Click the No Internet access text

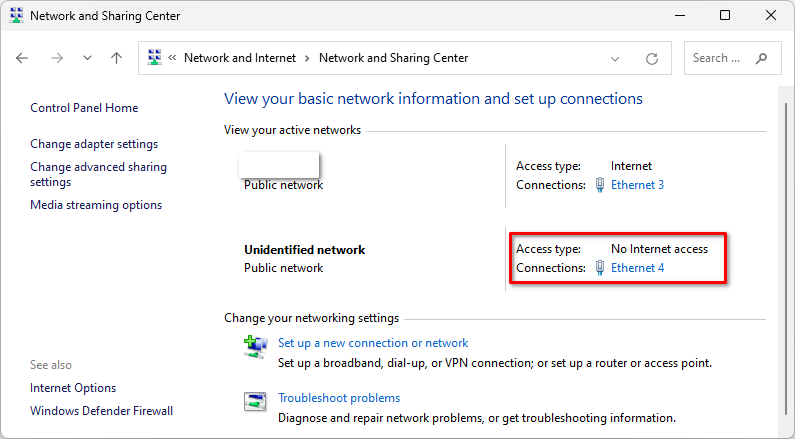click(659, 249)
